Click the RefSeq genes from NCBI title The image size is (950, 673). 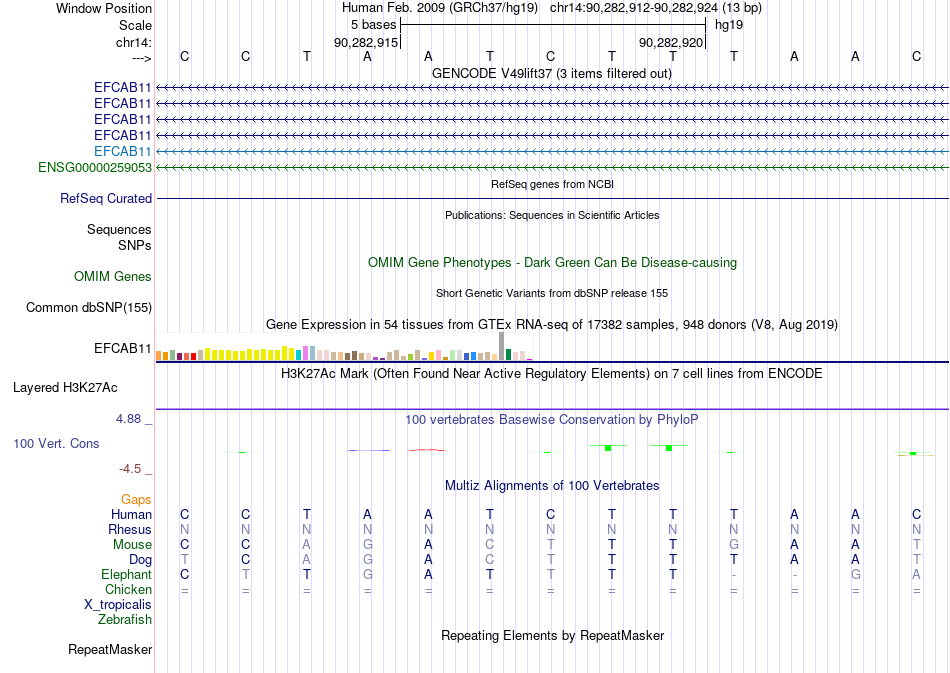(x=552, y=184)
